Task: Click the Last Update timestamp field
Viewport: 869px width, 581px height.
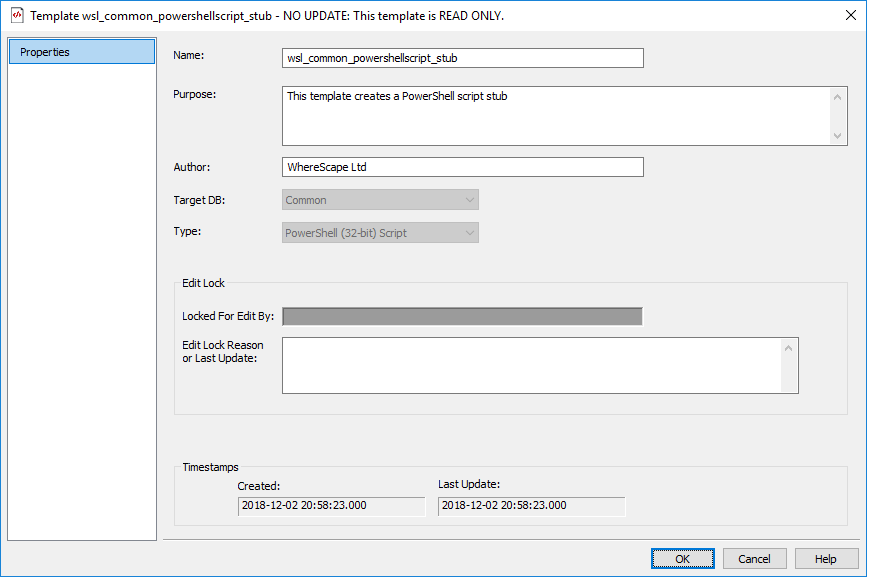Action: 531,506
